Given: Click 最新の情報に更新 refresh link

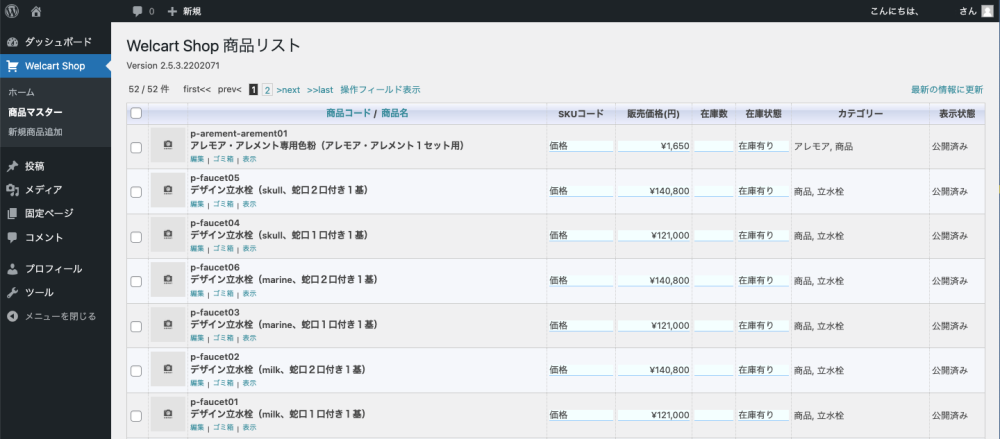Looking at the screenshot, I should (946, 90).
